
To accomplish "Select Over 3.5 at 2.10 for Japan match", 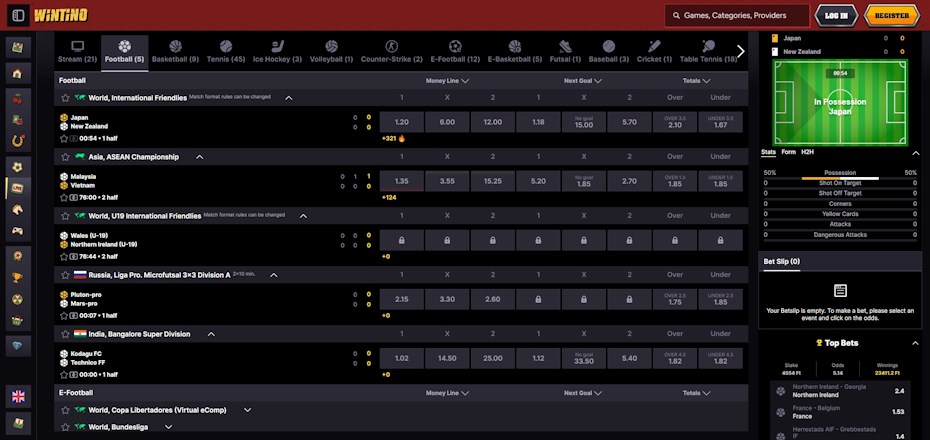I will (675, 122).
